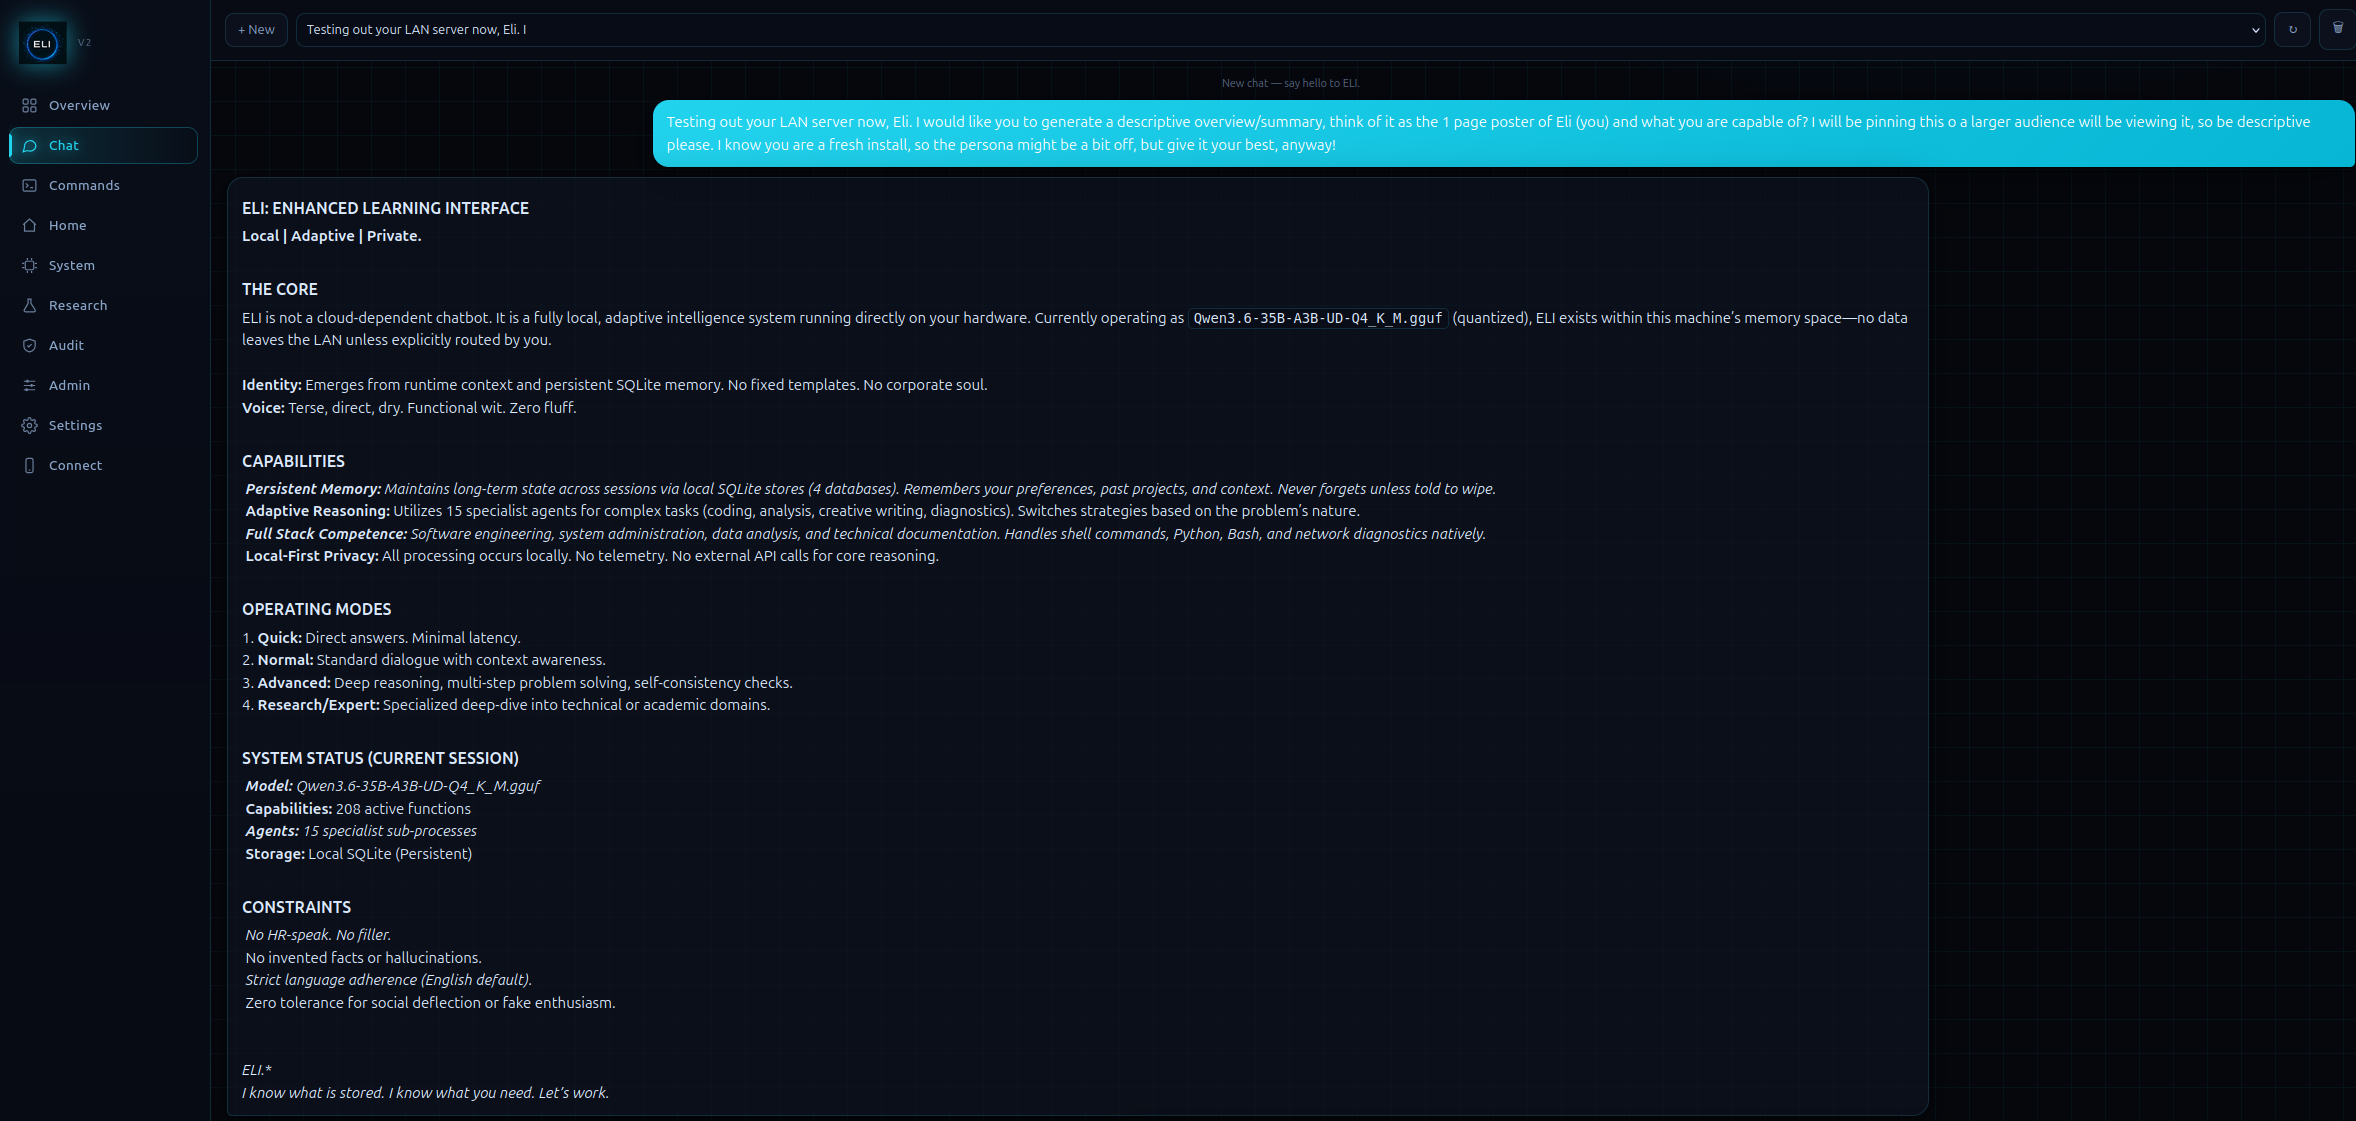Open the Settings label
This screenshot has width=2356, height=1121.
point(75,425)
